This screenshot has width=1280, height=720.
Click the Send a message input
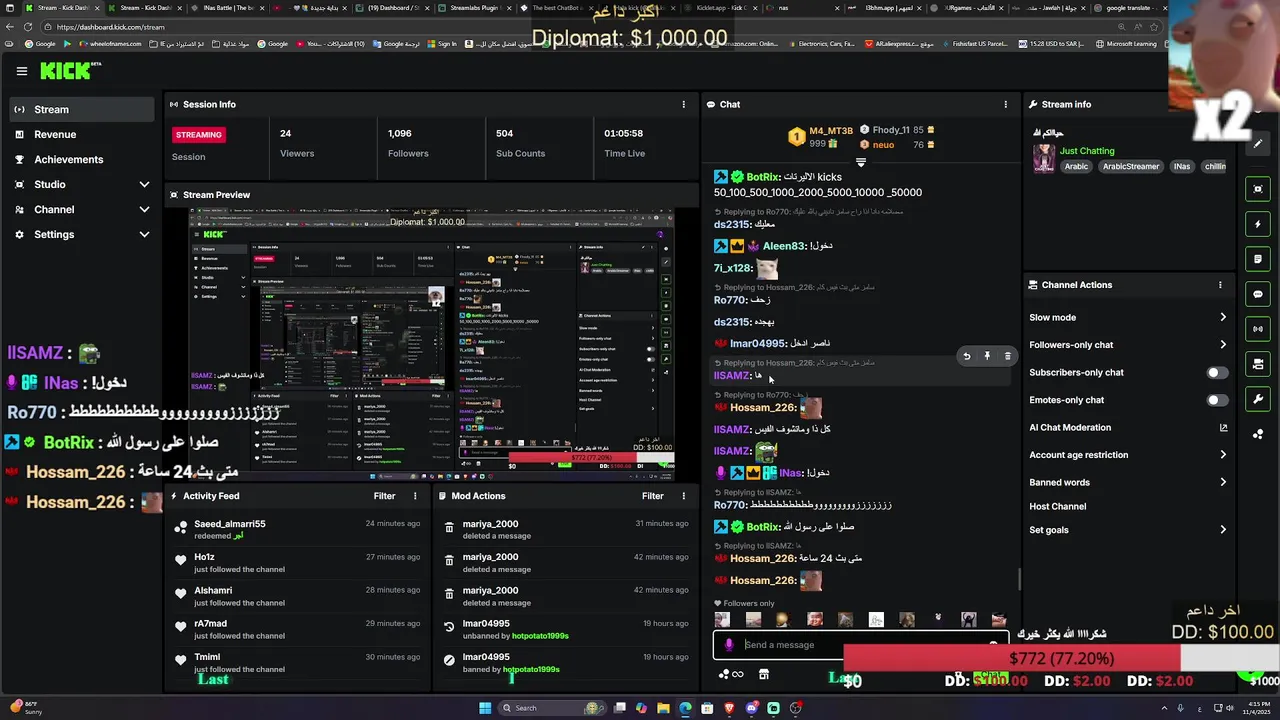coord(862,645)
